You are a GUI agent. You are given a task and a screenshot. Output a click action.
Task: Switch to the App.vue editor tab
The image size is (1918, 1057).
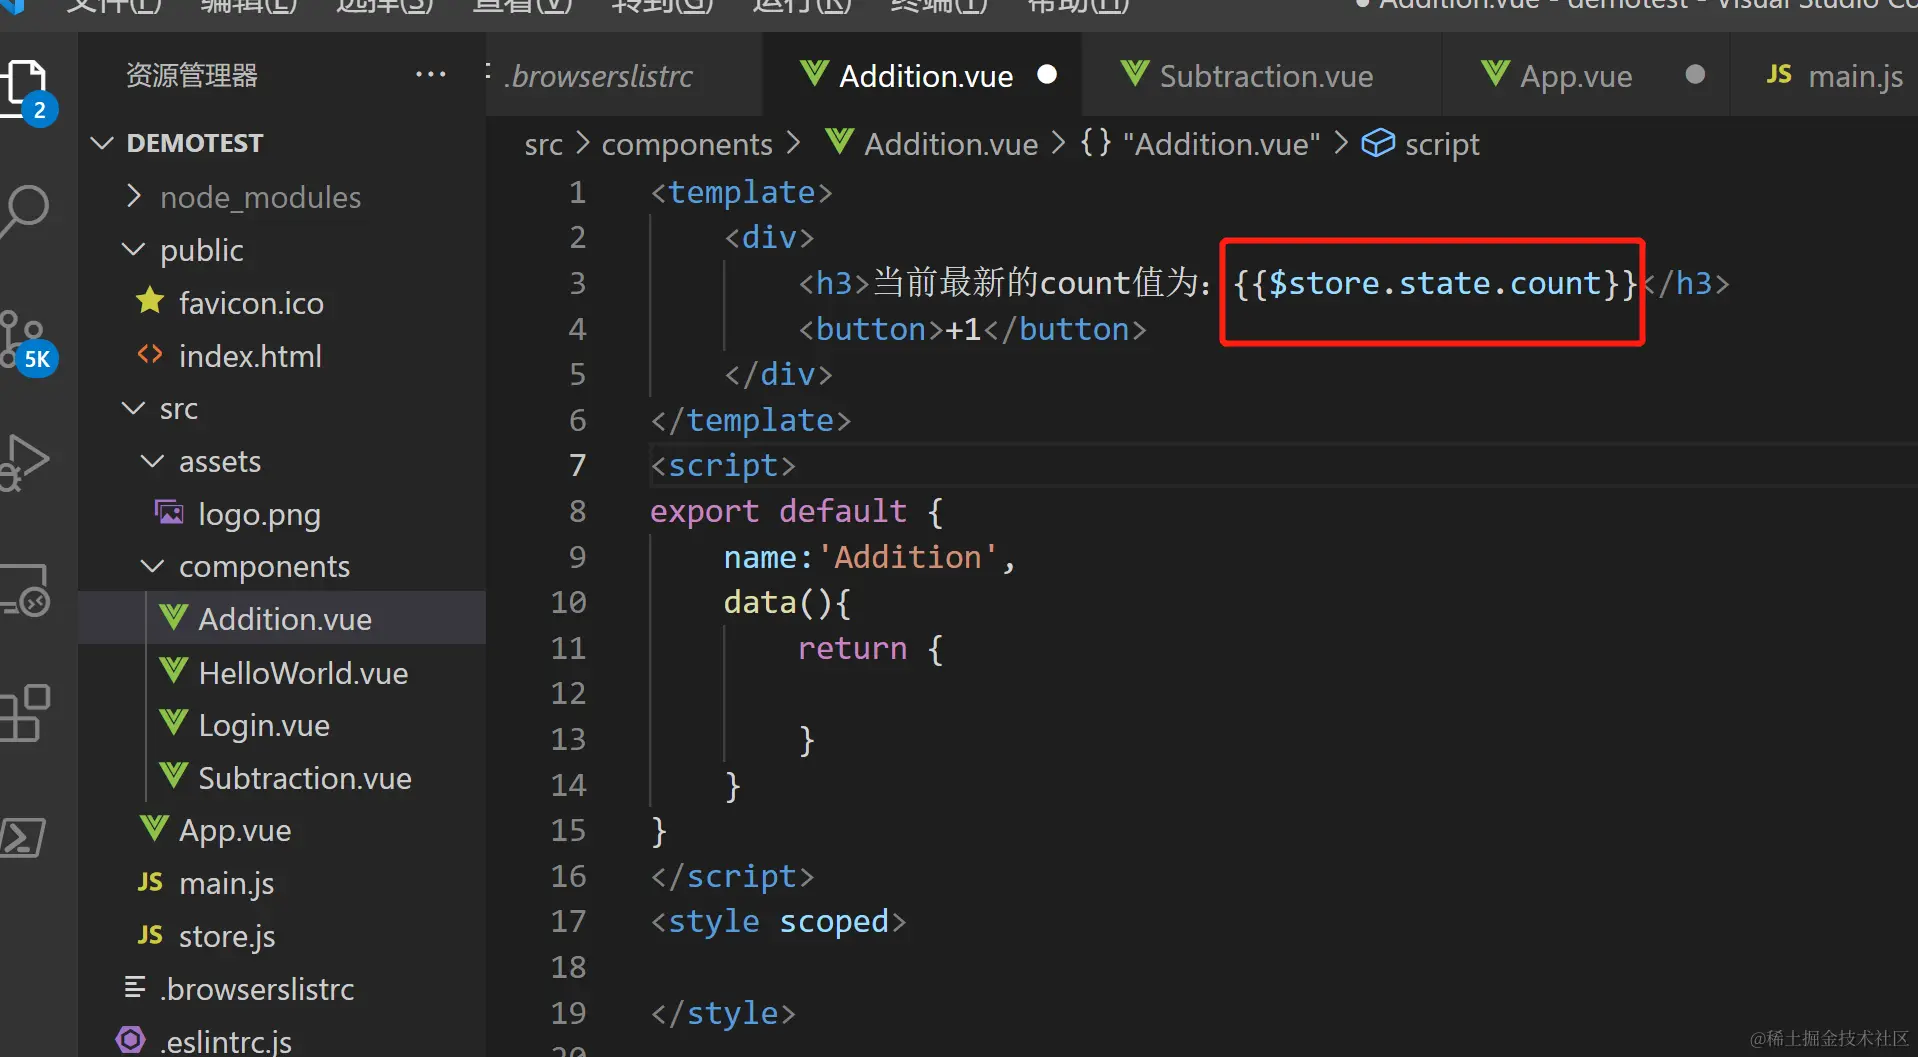coord(1586,75)
